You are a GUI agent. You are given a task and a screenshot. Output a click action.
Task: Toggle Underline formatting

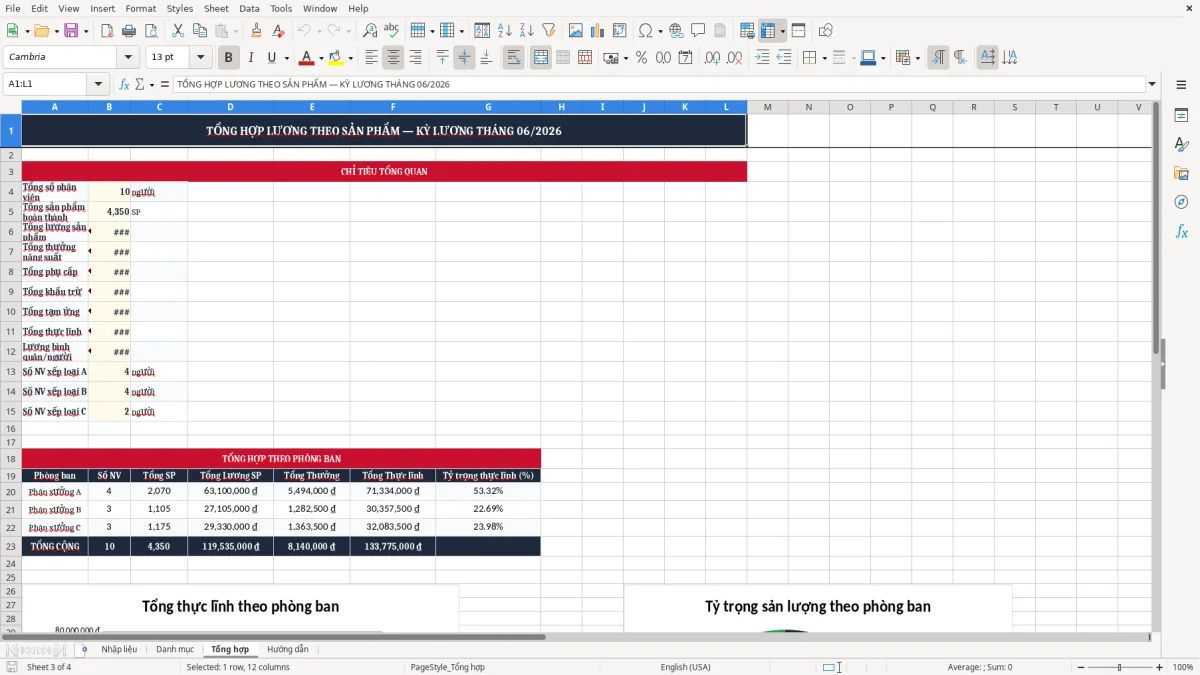pos(272,58)
